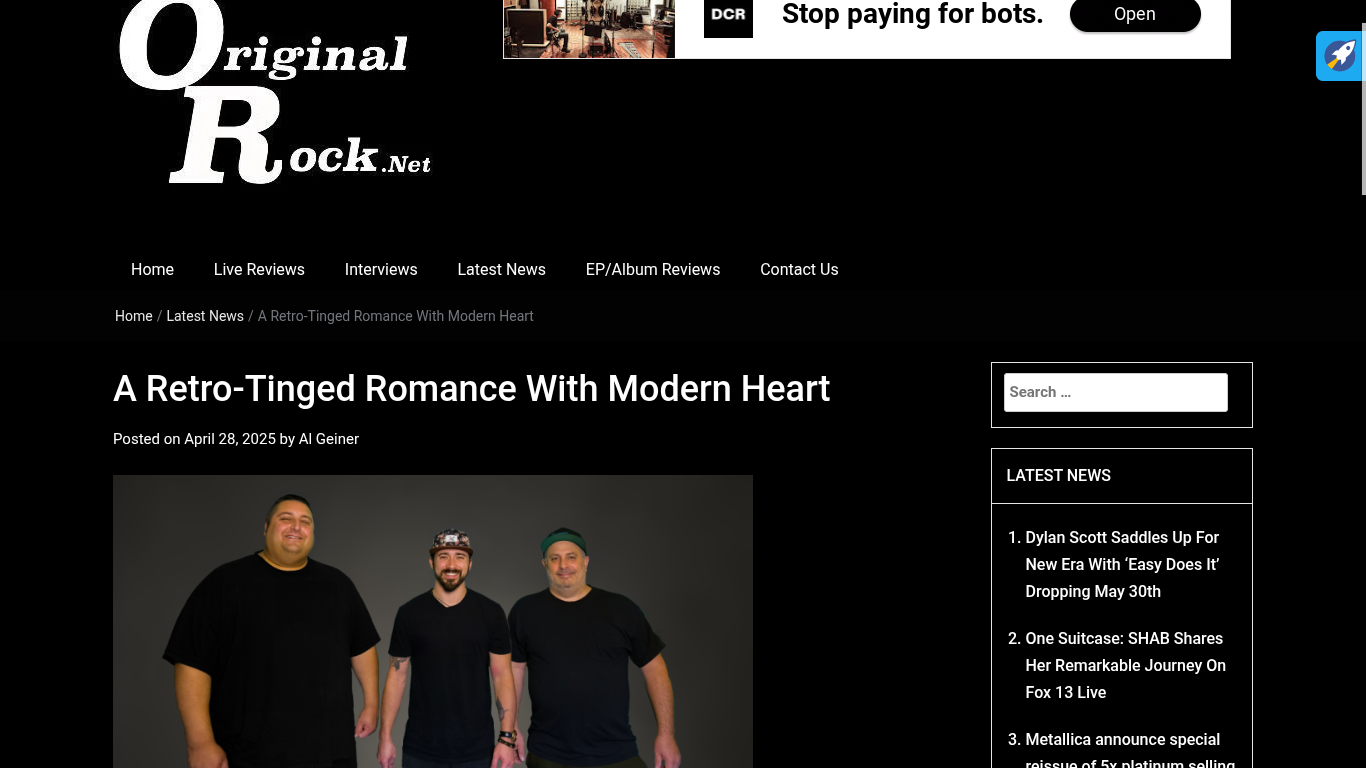Click the DCR logo in the ad
The image size is (1366, 768).
pyautogui.click(x=728, y=18)
